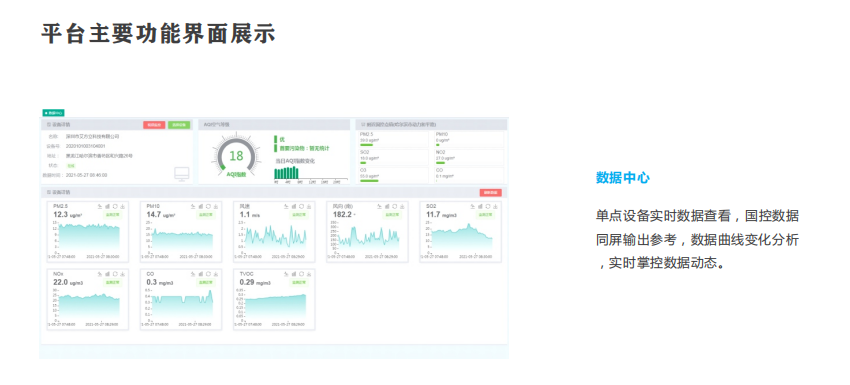Switch TVOC chart to bar view
The height and width of the screenshot is (385, 850).
(293, 274)
